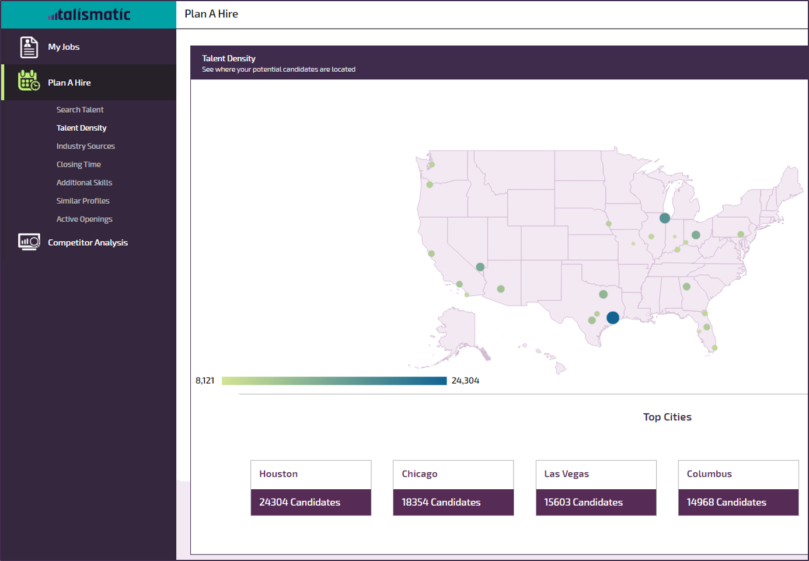Open Search Talent submenu item
This screenshot has width=809, height=561.
coord(80,110)
